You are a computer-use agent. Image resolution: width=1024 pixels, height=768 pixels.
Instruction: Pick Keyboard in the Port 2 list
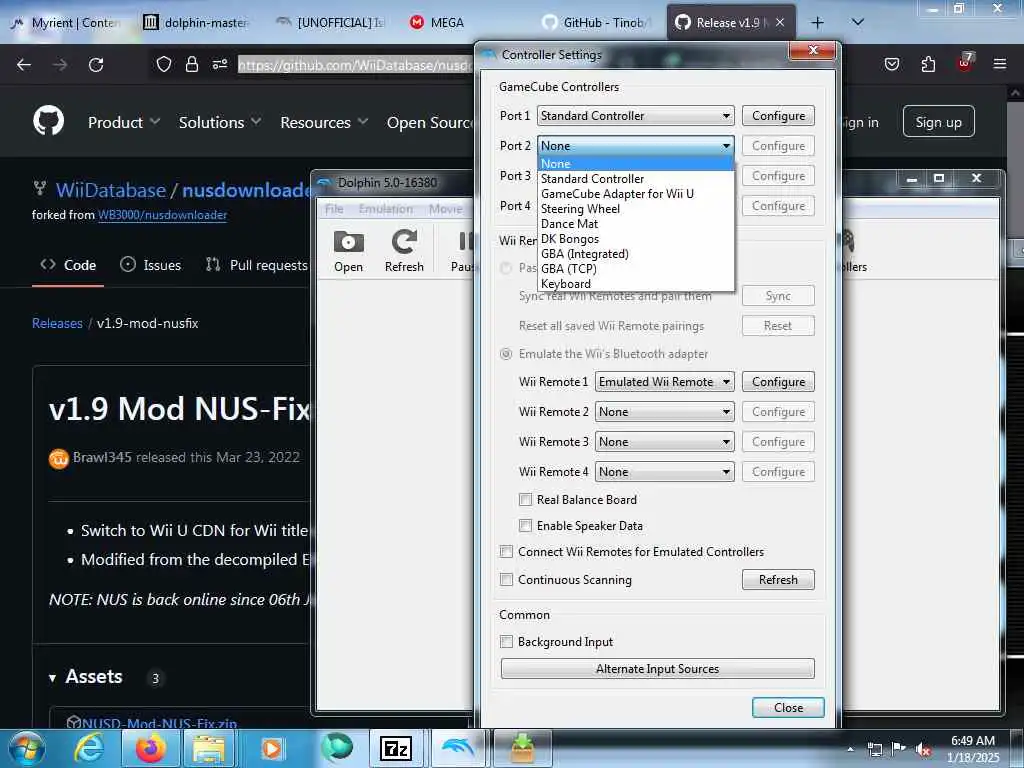[635, 284]
